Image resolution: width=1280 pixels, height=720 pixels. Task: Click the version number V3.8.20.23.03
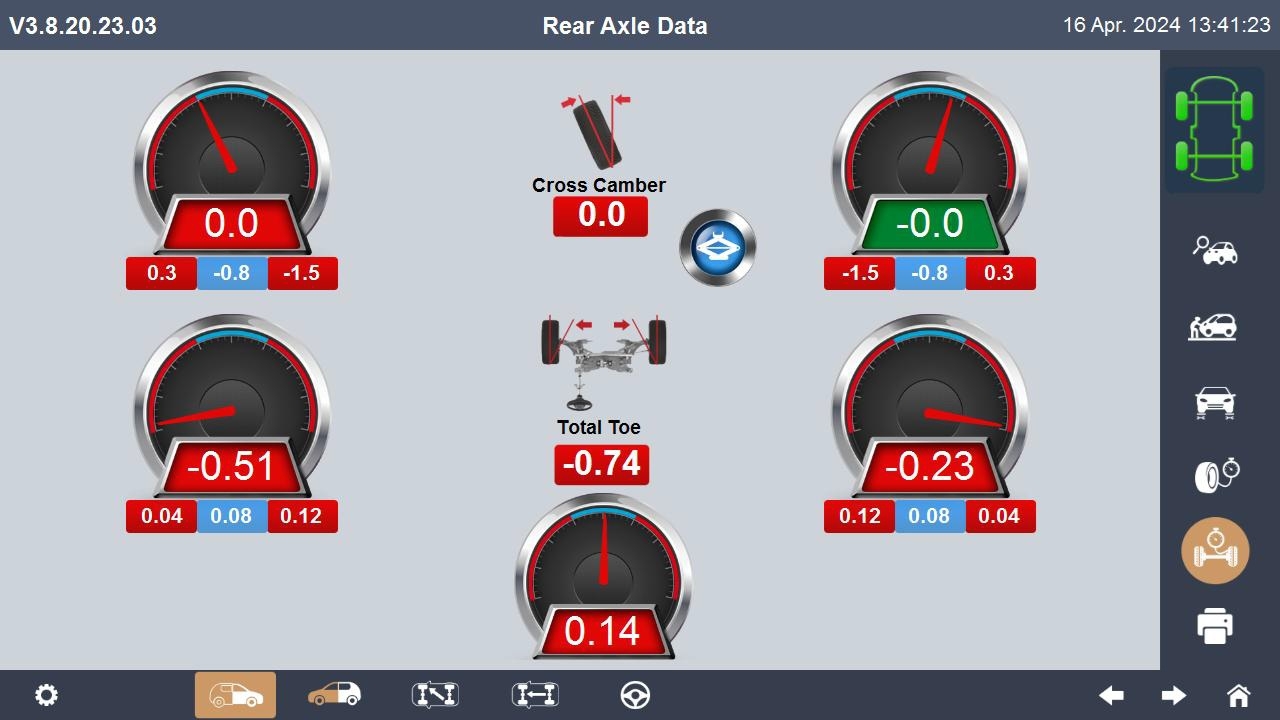point(83,26)
